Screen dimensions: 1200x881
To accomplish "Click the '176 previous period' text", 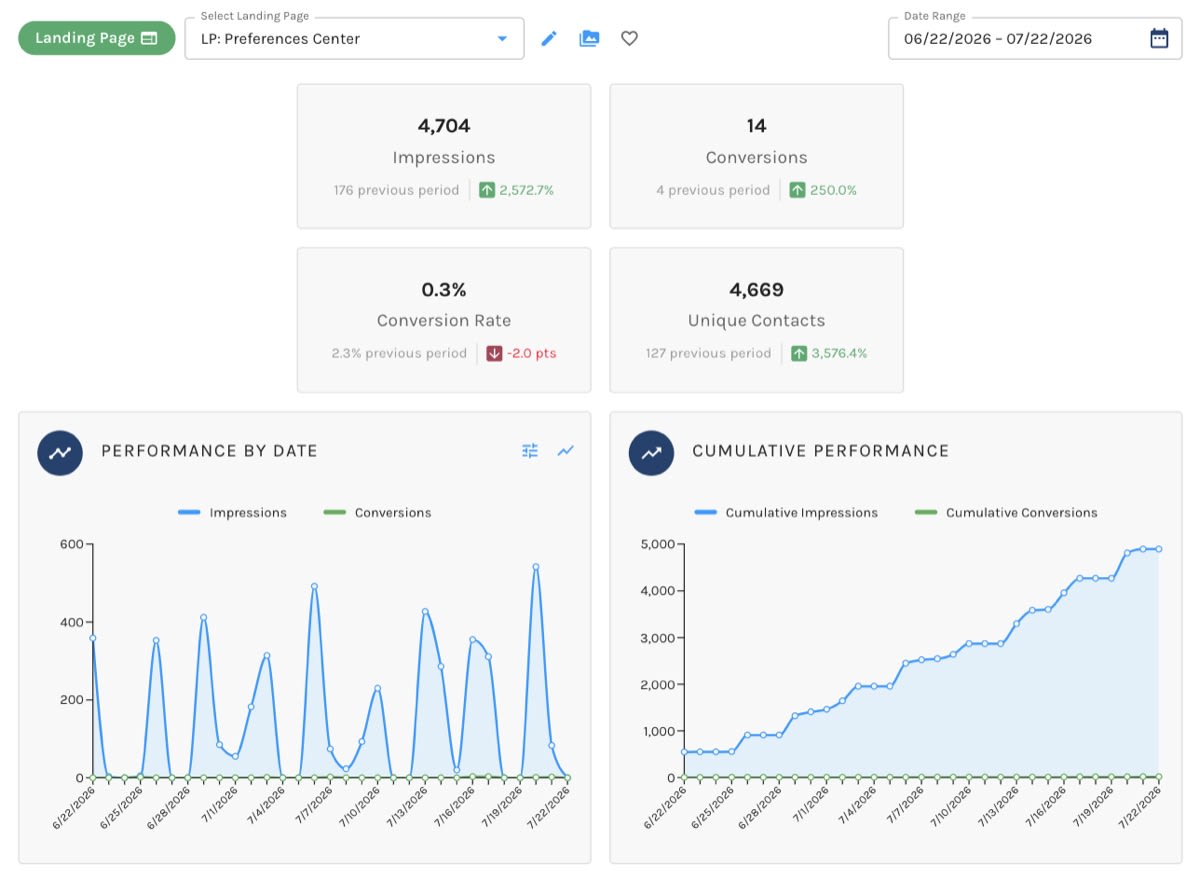I will pos(397,190).
